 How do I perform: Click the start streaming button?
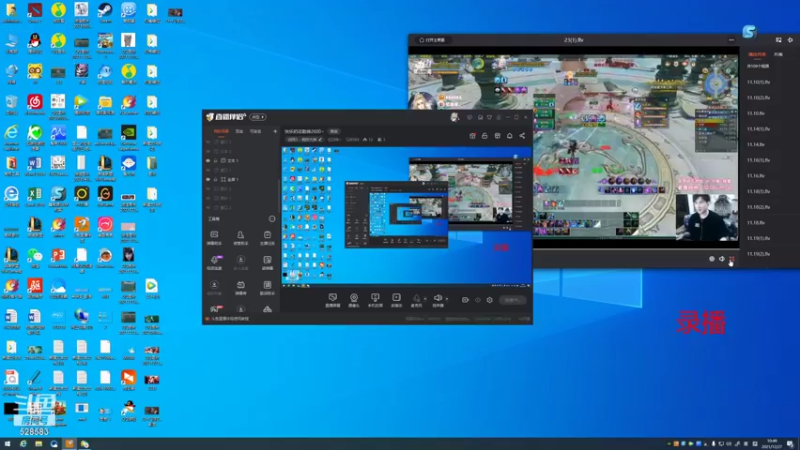(x=513, y=300)
